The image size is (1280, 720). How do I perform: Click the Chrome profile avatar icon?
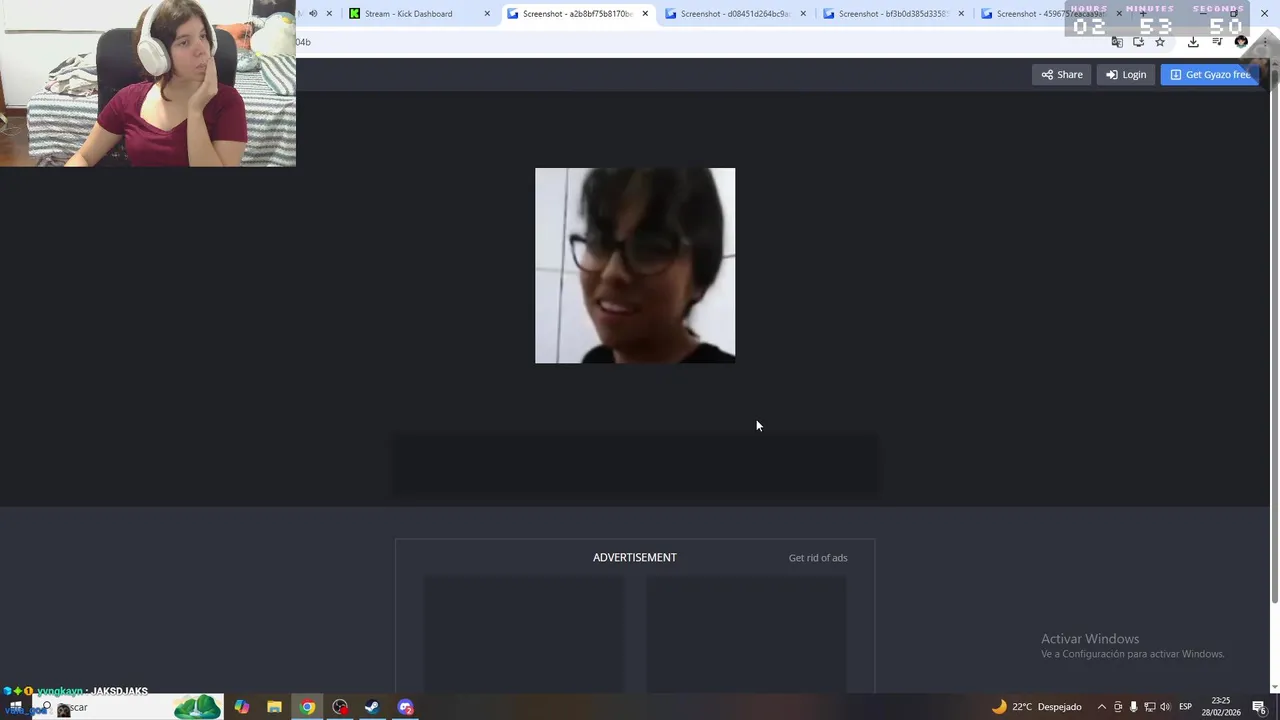click(1241, 42)
